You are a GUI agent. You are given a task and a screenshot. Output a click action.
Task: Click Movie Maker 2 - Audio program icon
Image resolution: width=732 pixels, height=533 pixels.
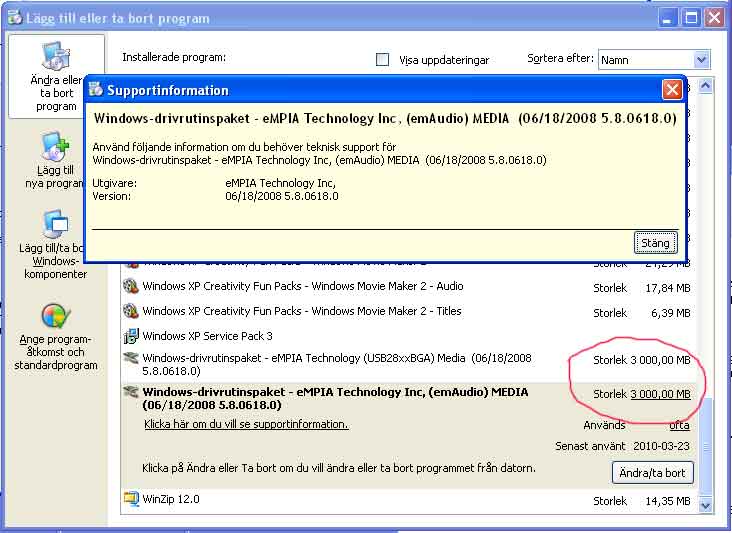pos(131,286)
